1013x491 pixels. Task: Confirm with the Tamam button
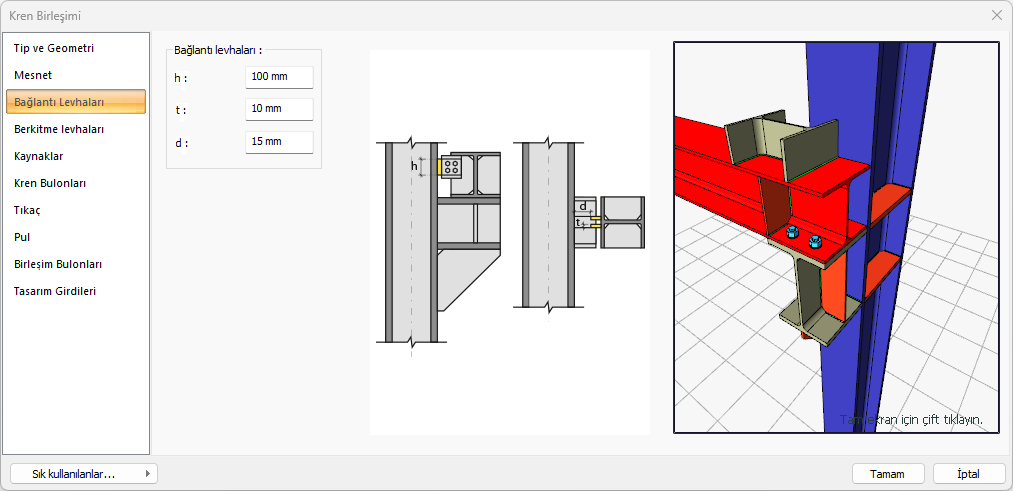click(888, 474)
